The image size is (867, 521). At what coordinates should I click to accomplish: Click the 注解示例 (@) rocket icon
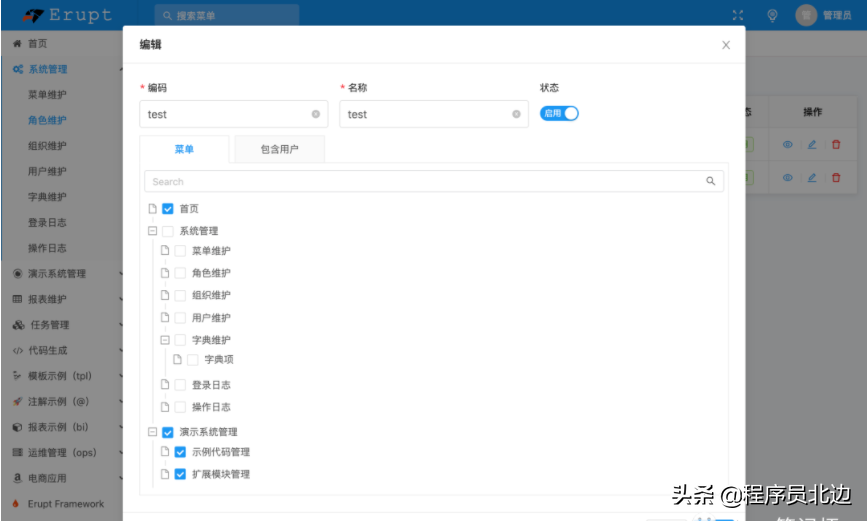[18, 402]
